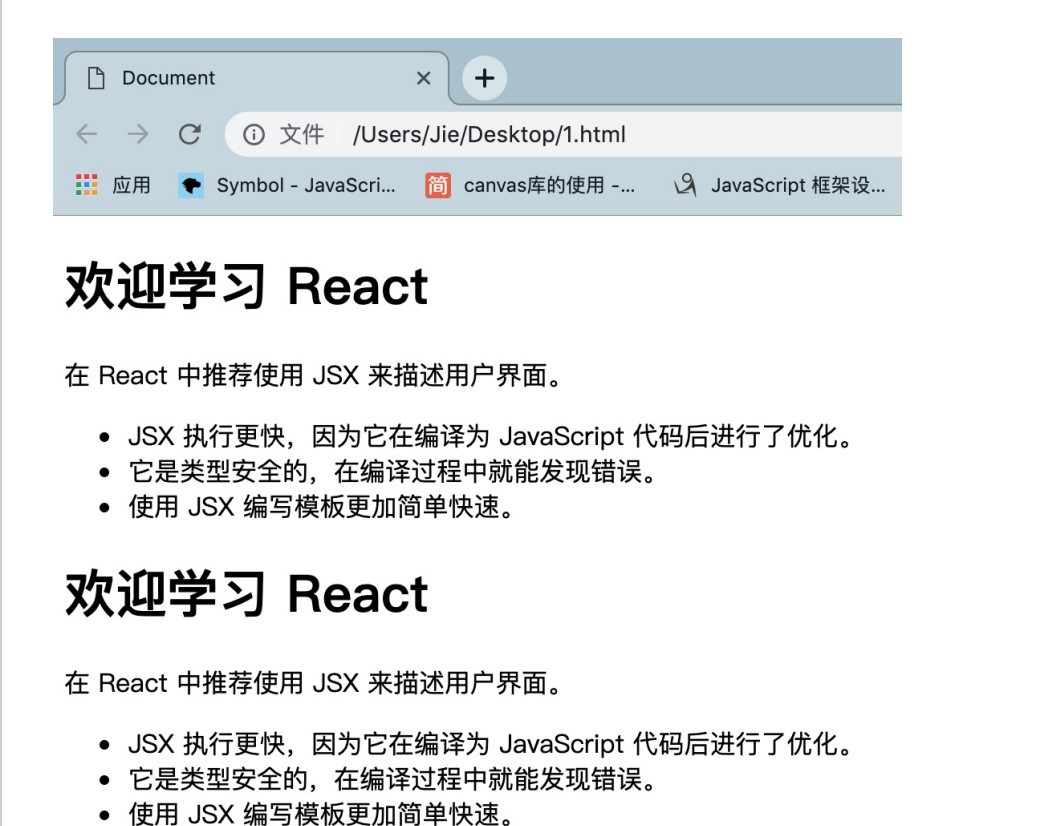Image resolution: width=1060 pixels, height=826 pixels.
Task: Click the document page icon on tab
Action: pyautogui.click(x=96, y=78)
